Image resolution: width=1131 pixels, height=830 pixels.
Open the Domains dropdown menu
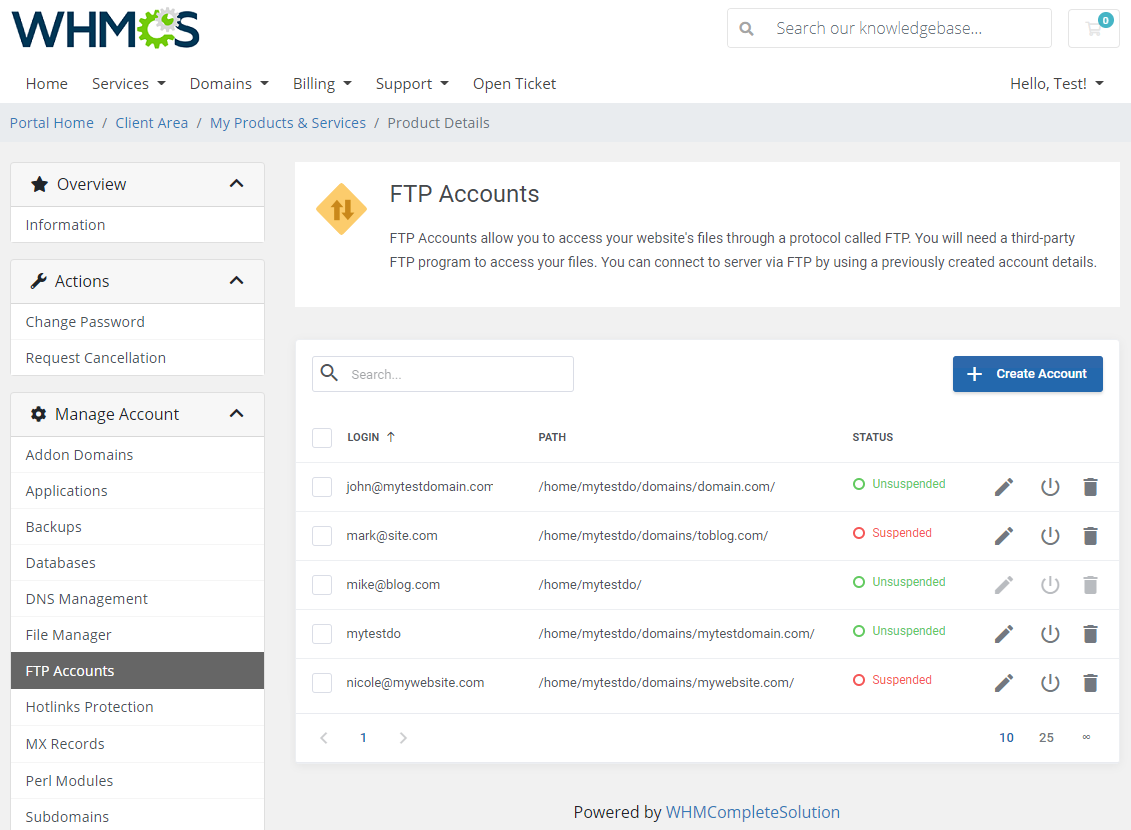[228, 83]
